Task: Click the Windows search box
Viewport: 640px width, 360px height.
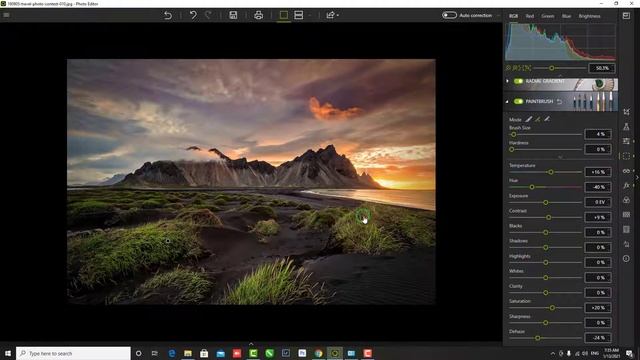Action: (73, 353)
